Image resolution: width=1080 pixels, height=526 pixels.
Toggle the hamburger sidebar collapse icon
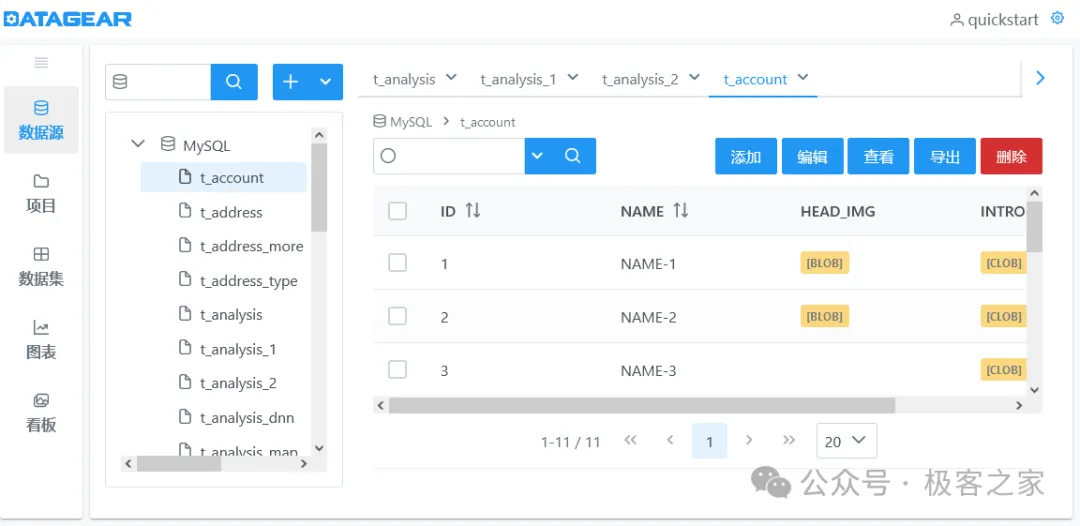pyautogui.click(x=41, y=63)
